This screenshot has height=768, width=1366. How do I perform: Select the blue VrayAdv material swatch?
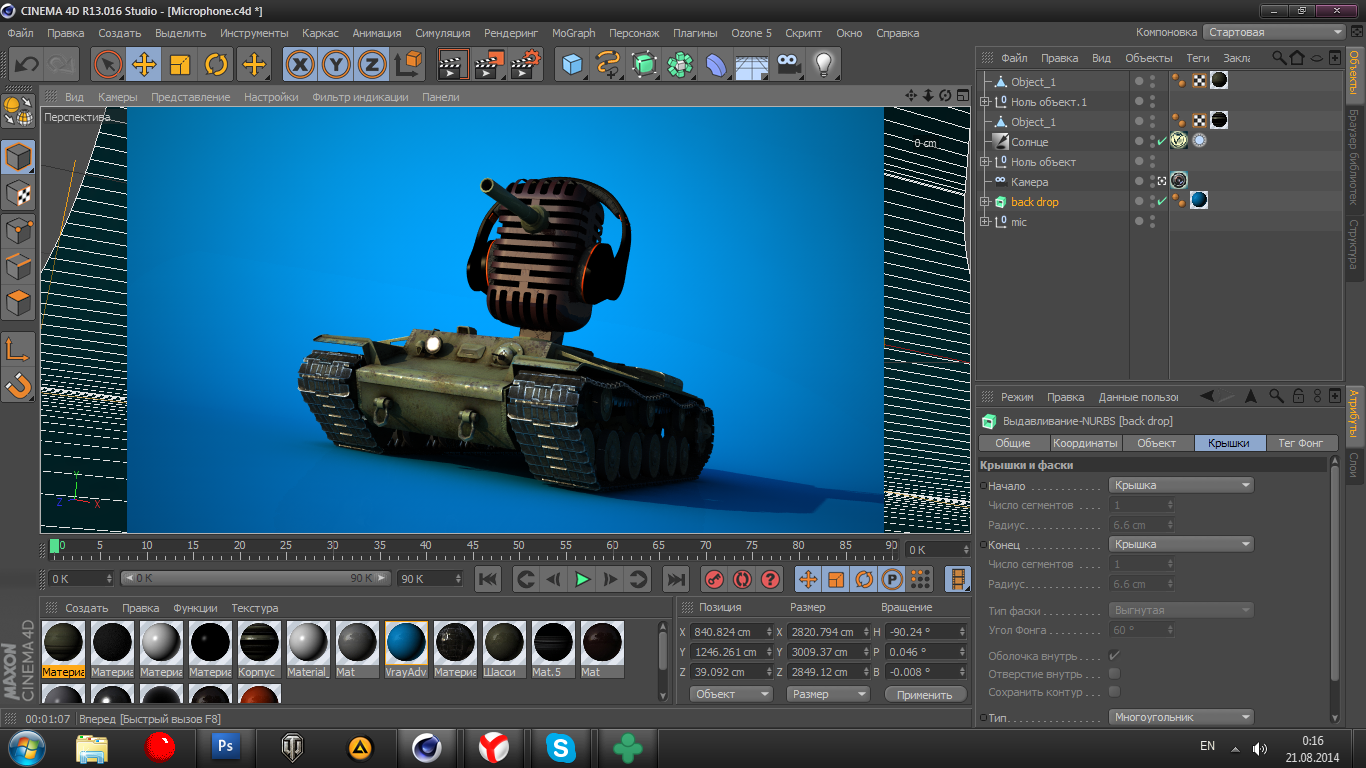pos(406,641)
